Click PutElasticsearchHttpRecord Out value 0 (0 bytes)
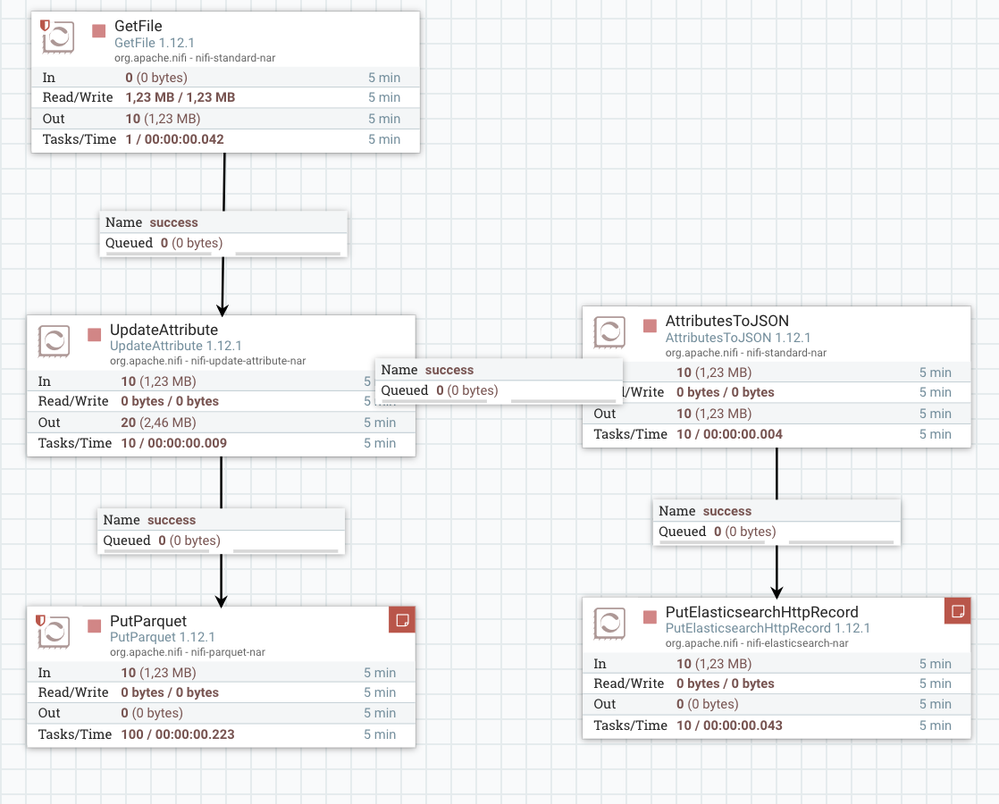 (x=708, y=705)
